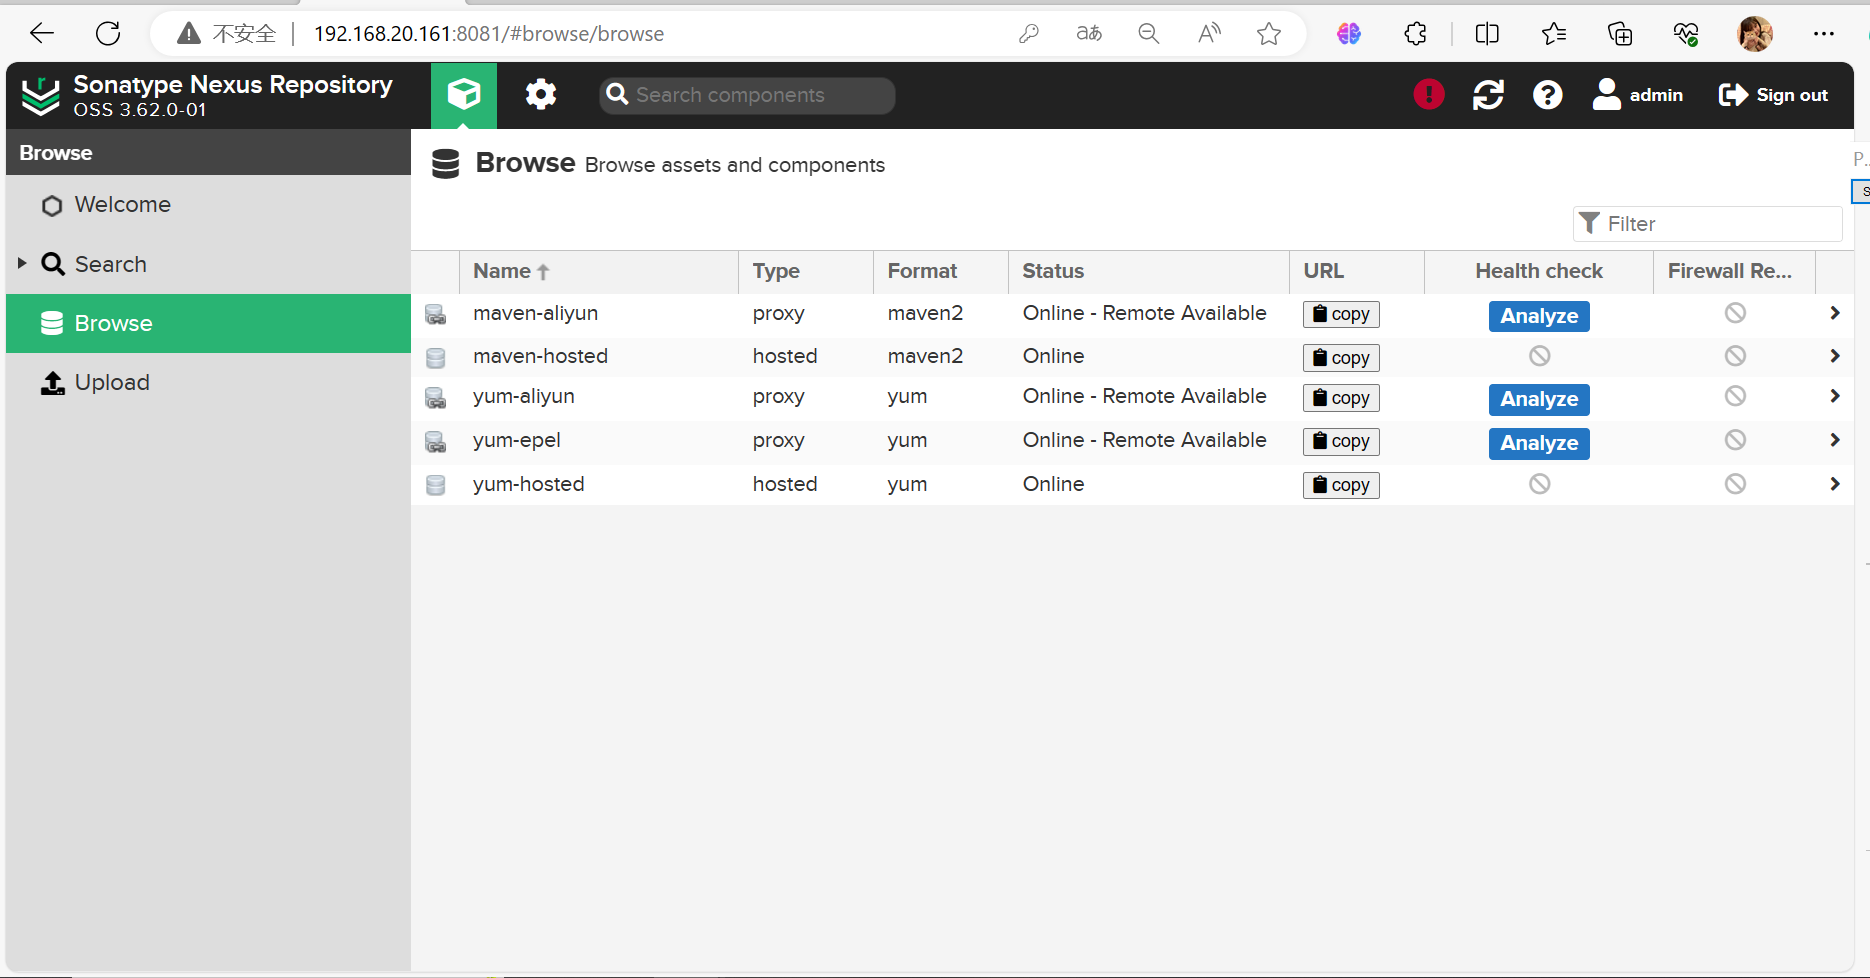1870x978 pixels.
Task: Refresh the view with the refresh icon
Action: pos(1488,95)
